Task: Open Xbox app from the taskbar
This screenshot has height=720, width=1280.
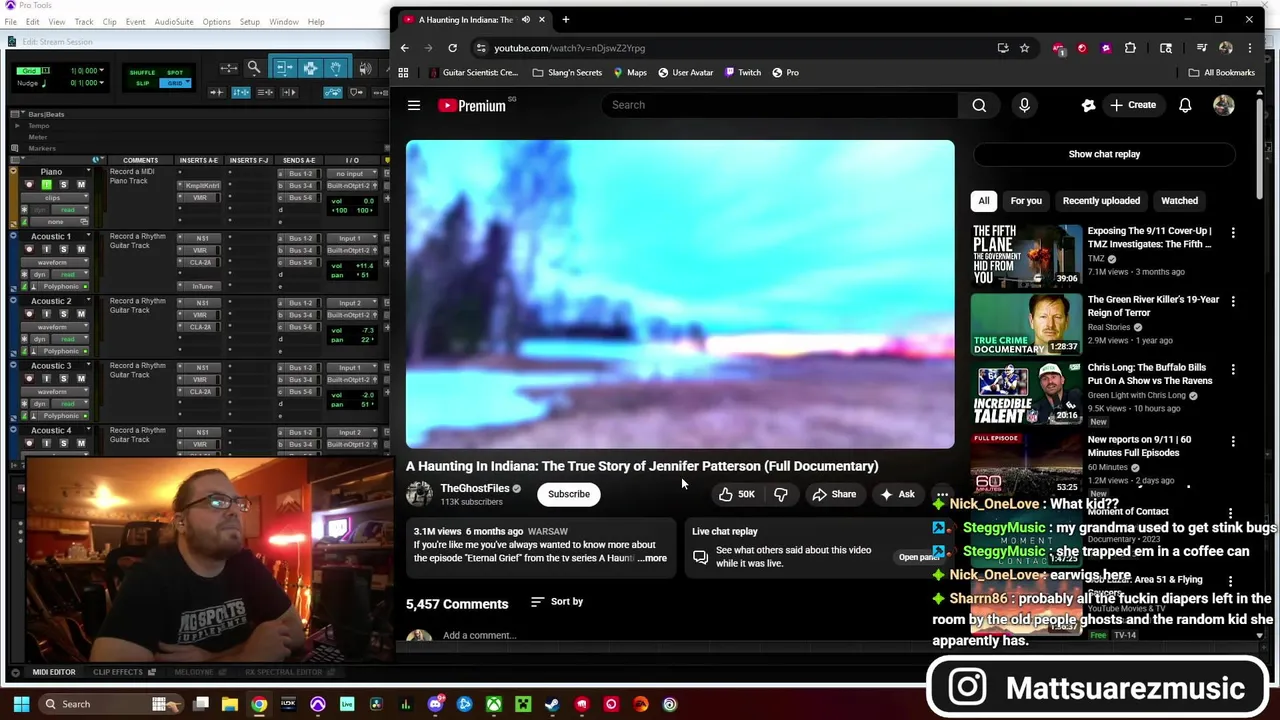Action: (x=494, y=704)
